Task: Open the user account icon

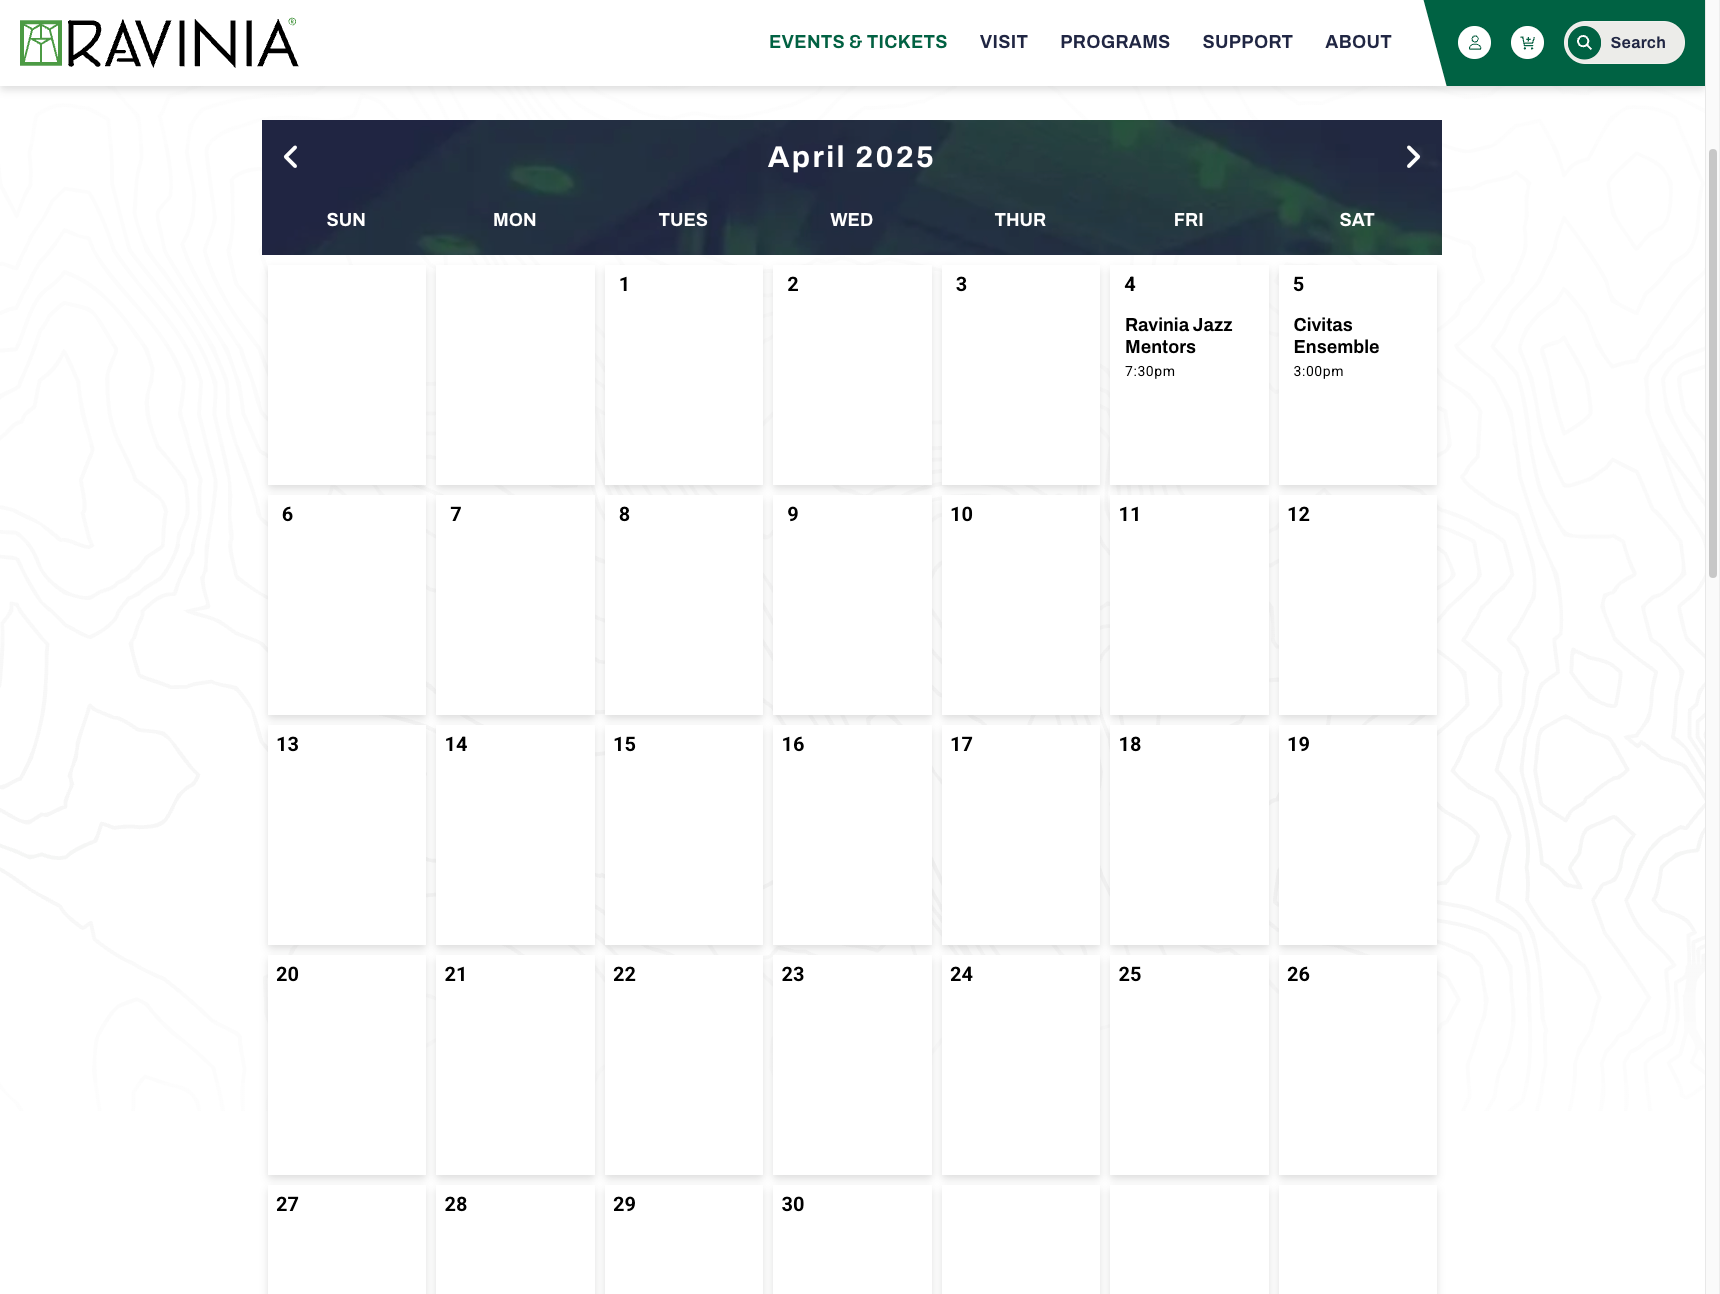Action: [1474, 43]
